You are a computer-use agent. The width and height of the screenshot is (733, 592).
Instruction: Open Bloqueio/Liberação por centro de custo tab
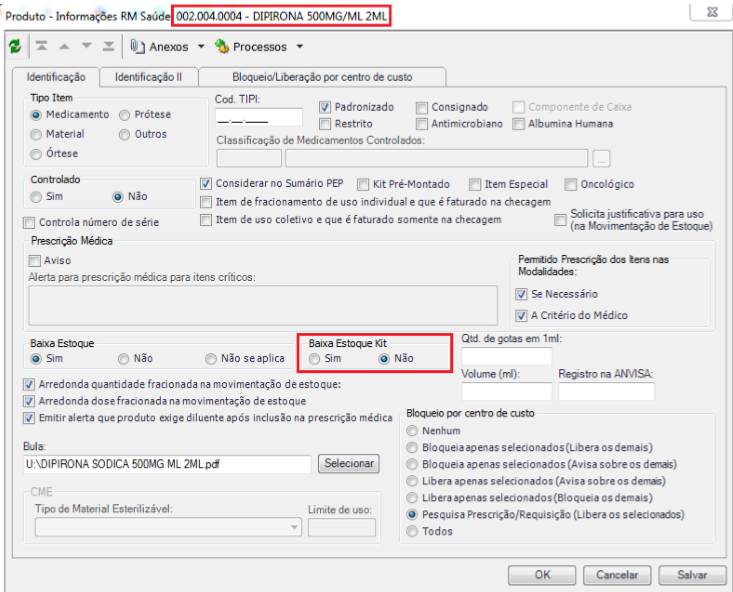322,77
